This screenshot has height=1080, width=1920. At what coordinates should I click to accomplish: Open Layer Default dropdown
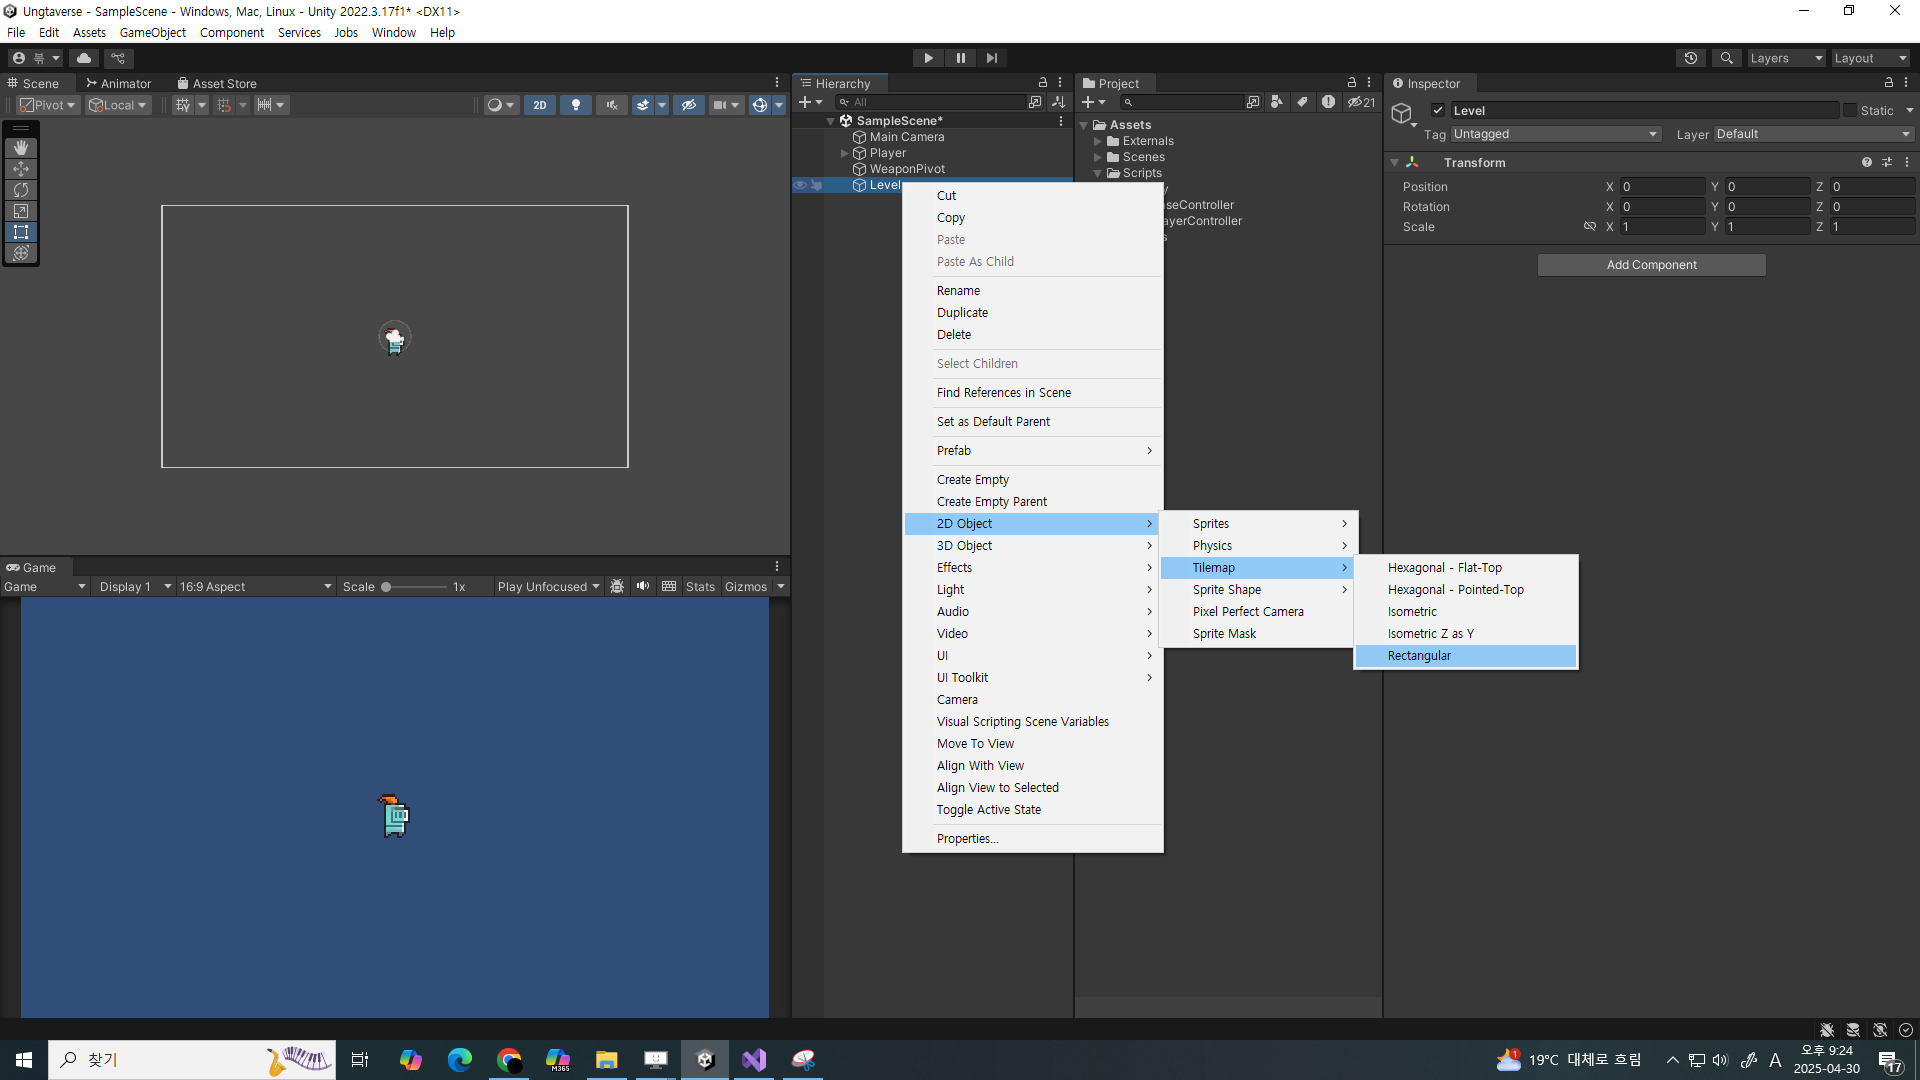[1813, 134]
